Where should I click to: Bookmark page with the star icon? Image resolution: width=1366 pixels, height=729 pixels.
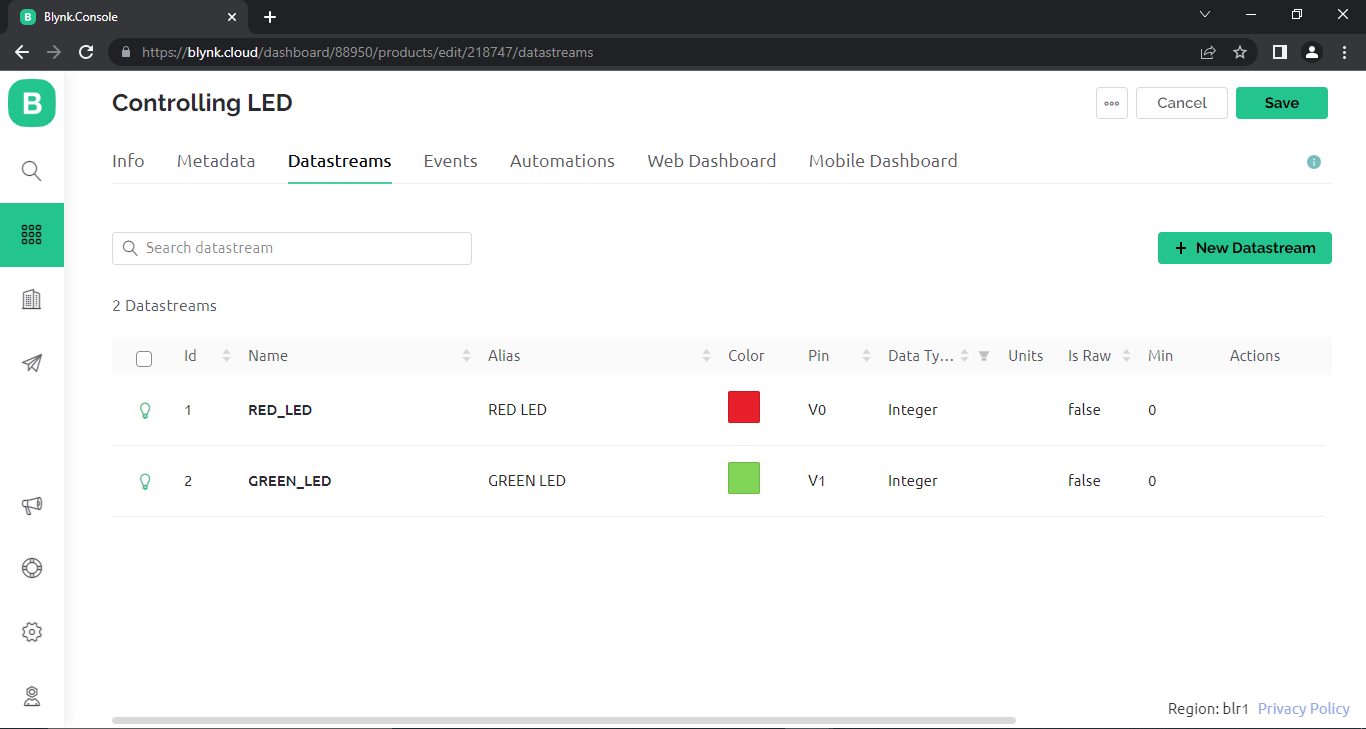pyautogui.click(x=1240, y=52)
